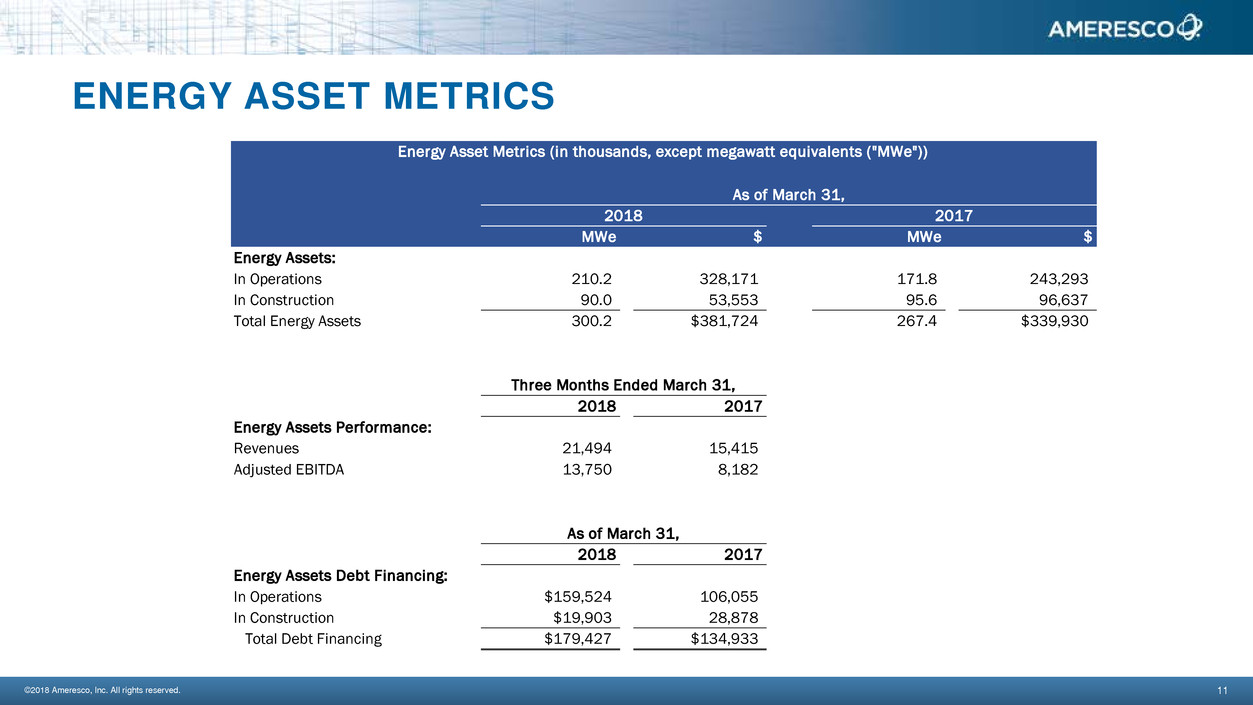This screenshot has width=1253, height=705.
Task: Click the Revenues row label
Action: pyautogui.click(x=266, y=449)
